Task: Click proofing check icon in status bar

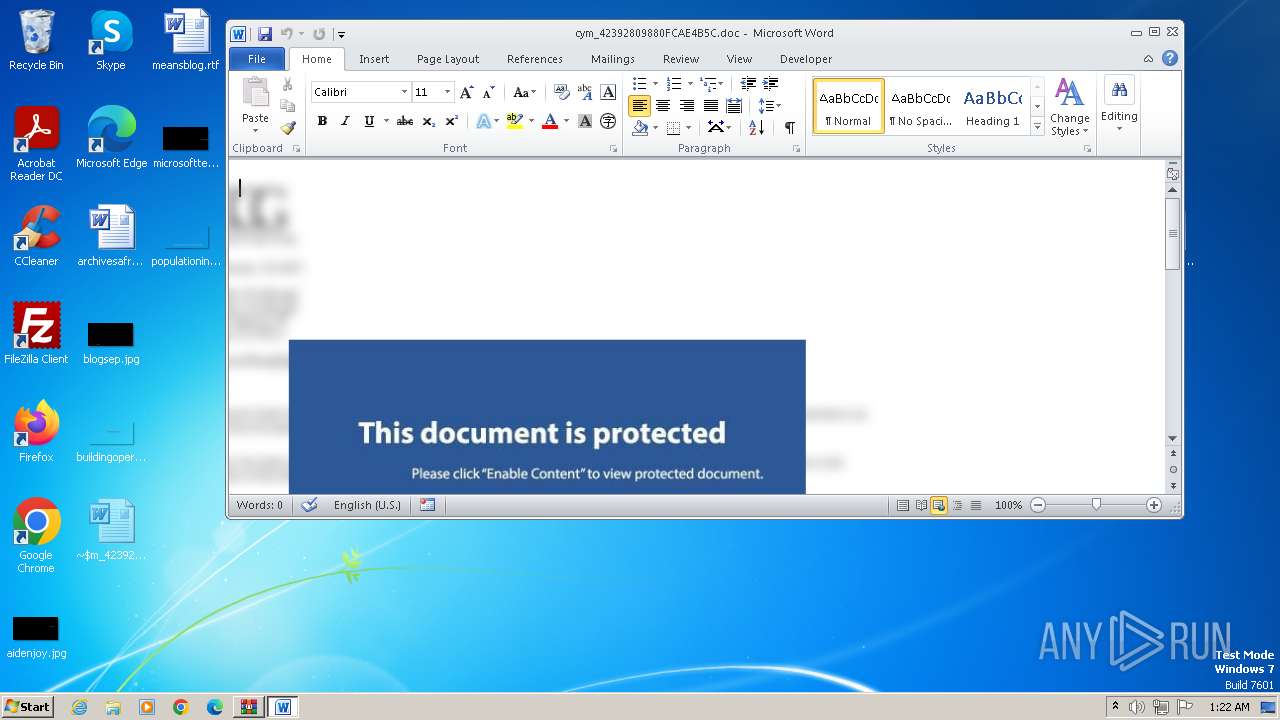Action: 309,505
